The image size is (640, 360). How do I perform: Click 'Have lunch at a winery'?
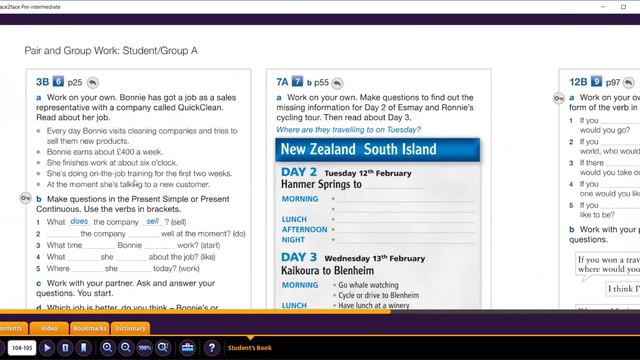(373, 305)
